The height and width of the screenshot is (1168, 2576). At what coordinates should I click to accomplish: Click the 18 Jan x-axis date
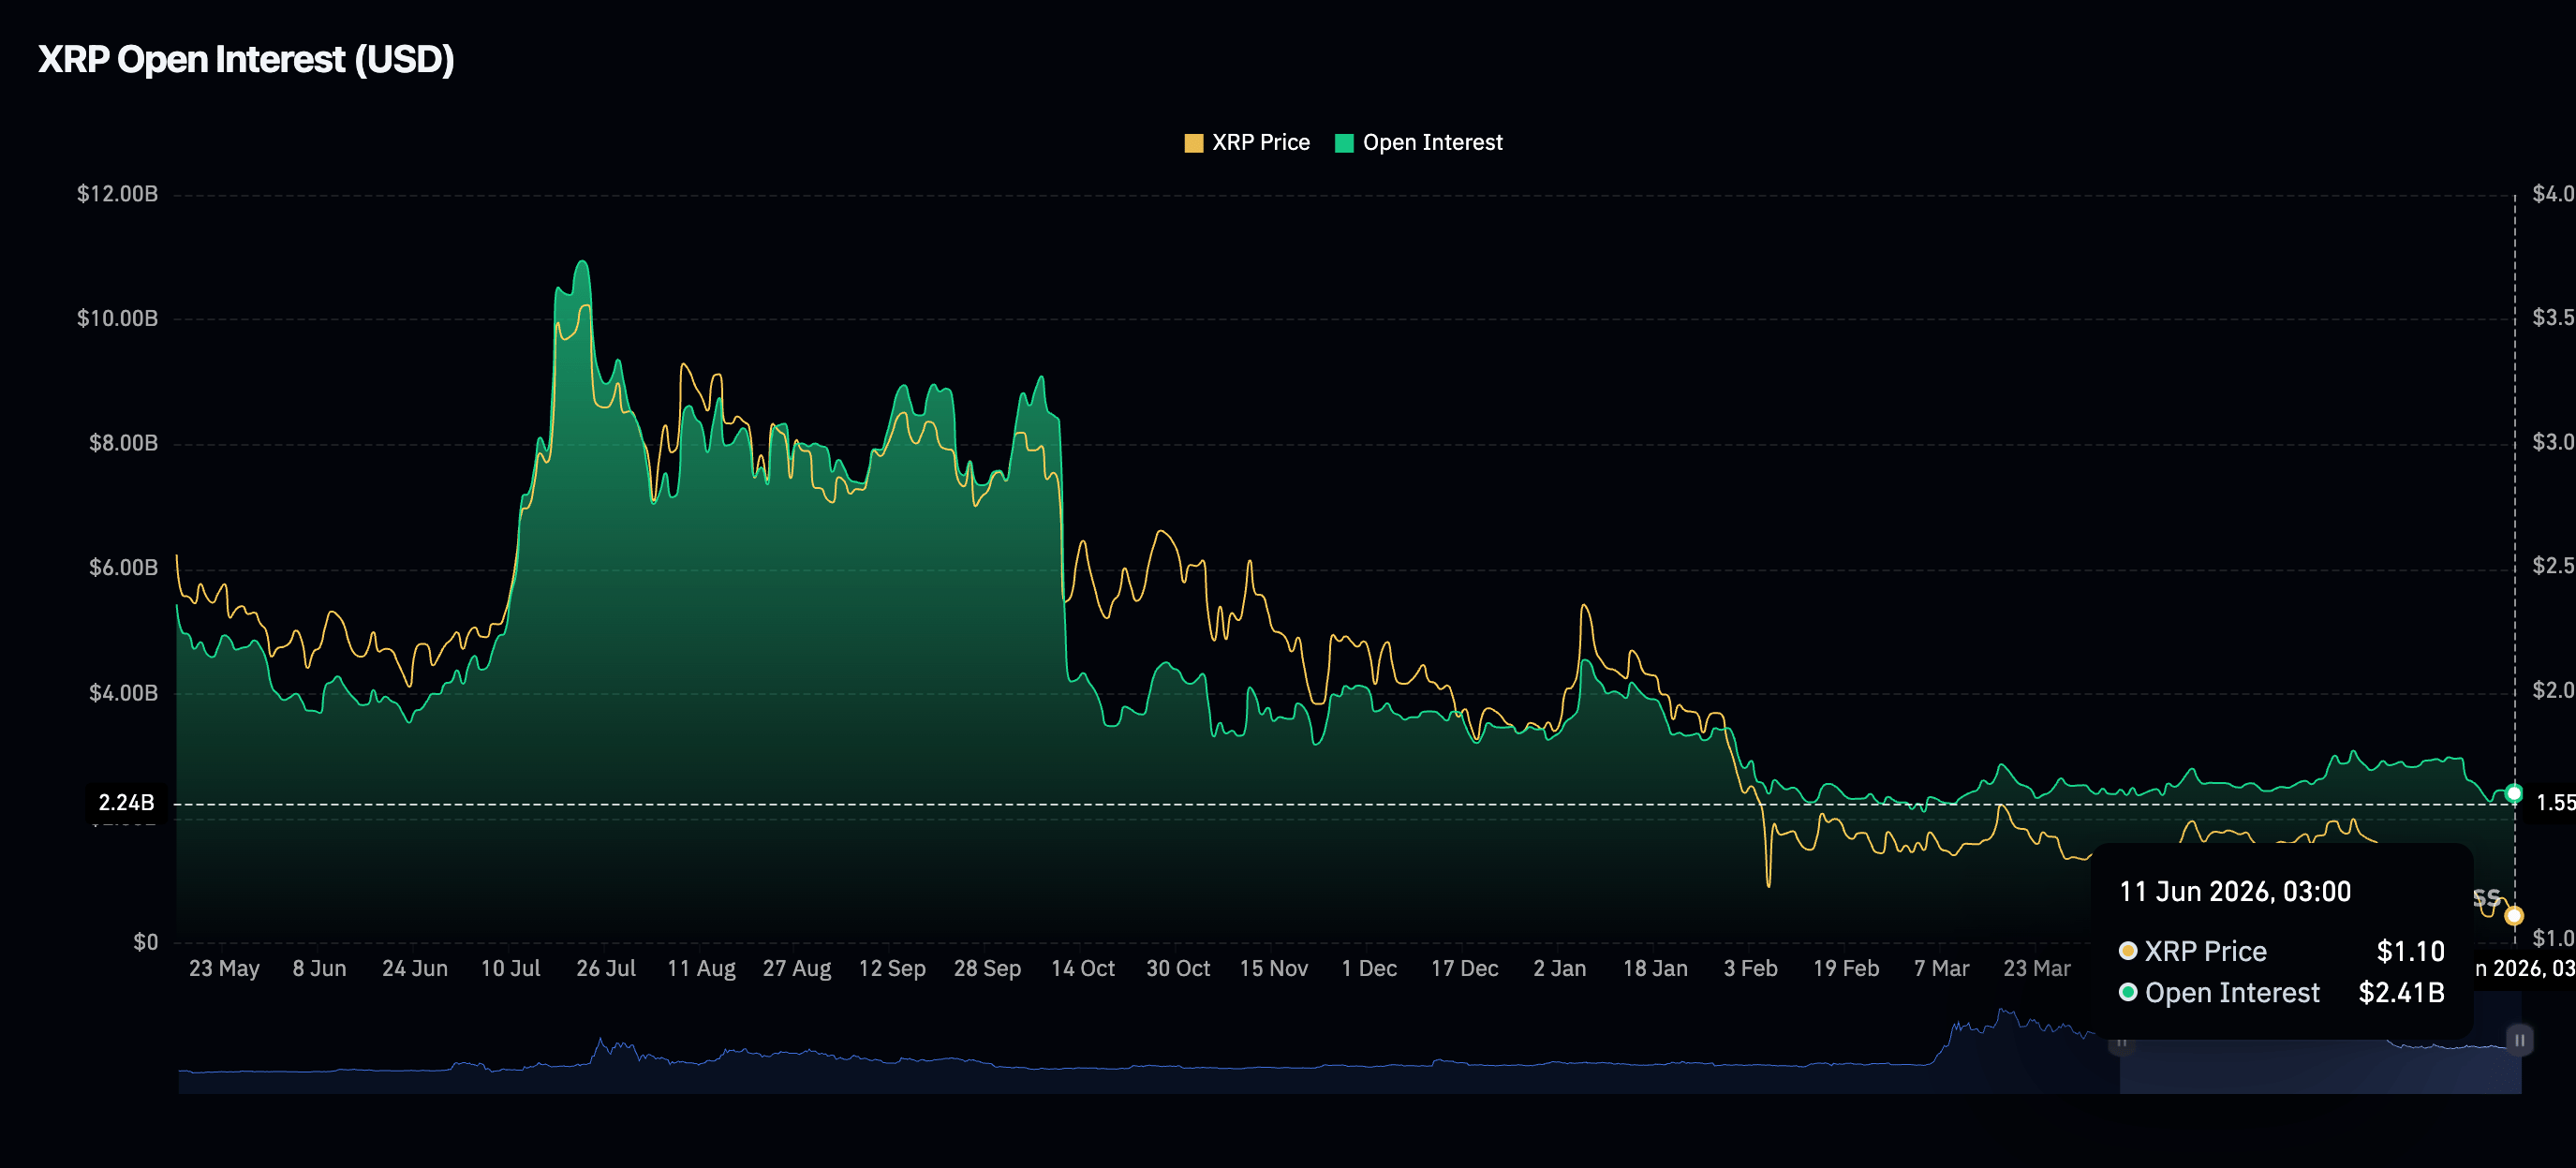(x=1655, y=968)
